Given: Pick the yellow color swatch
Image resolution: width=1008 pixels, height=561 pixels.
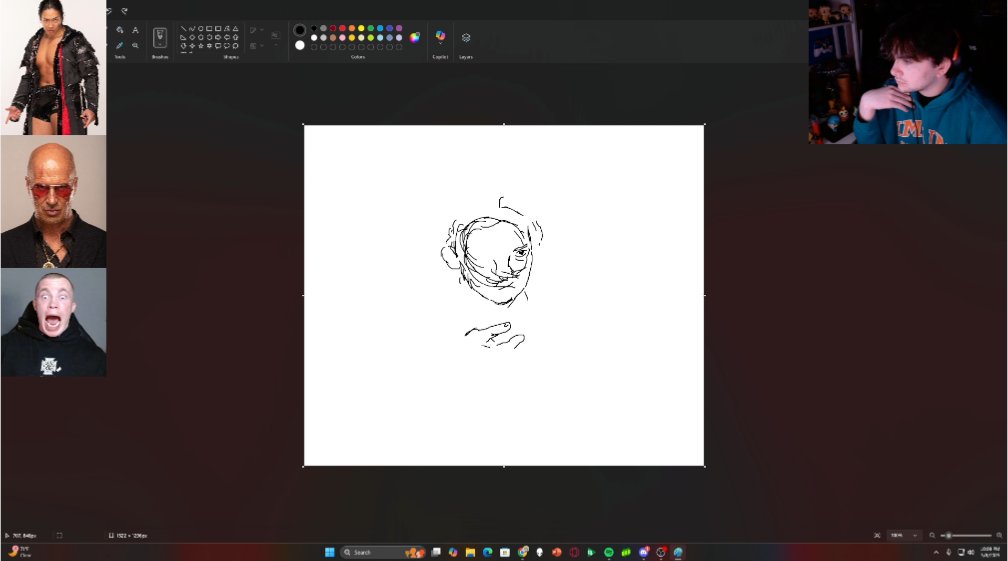Looking at the screenshot, I should point(361,28).
